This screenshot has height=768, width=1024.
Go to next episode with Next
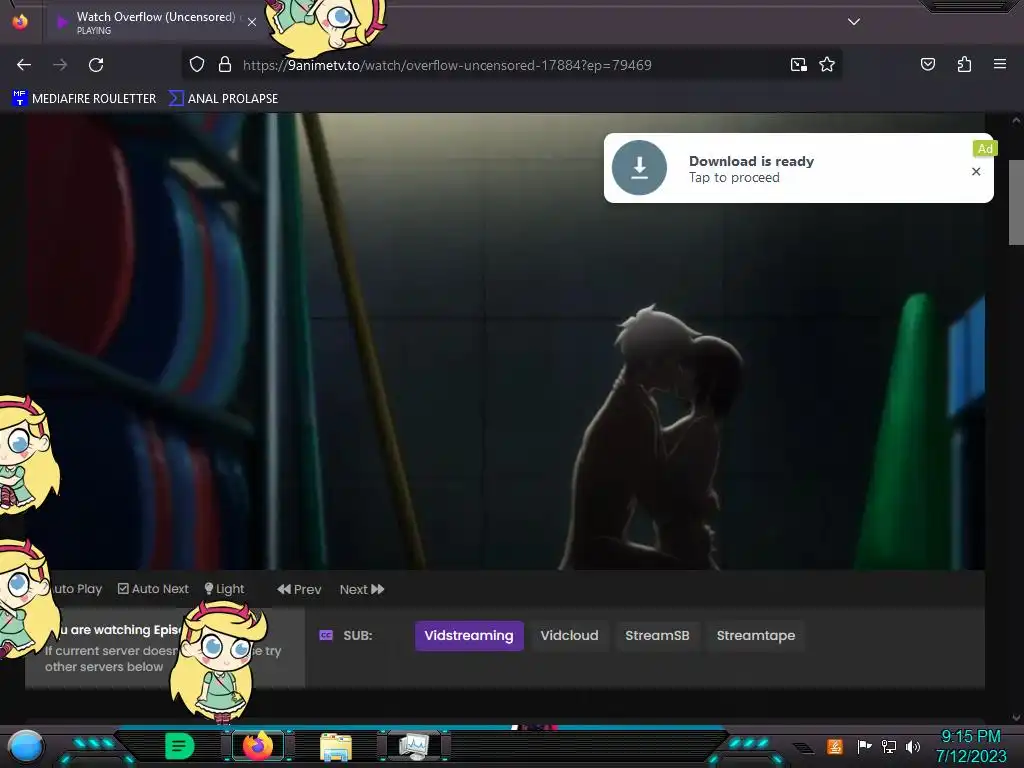[362, 590]
